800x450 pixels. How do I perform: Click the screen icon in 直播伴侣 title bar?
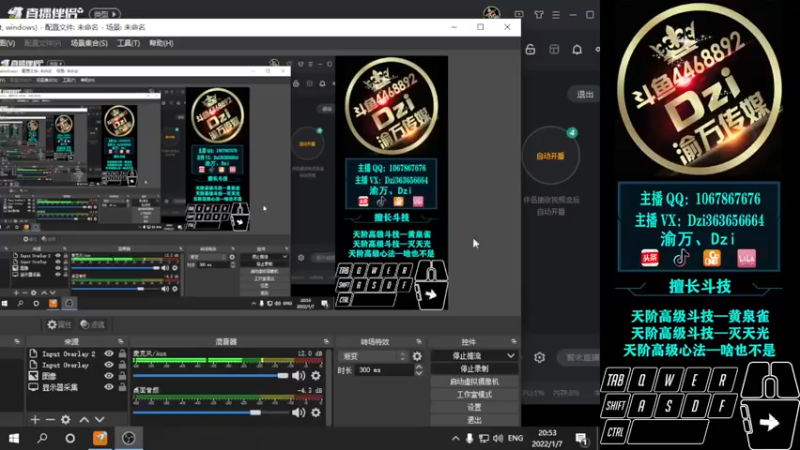pos(519,14)
